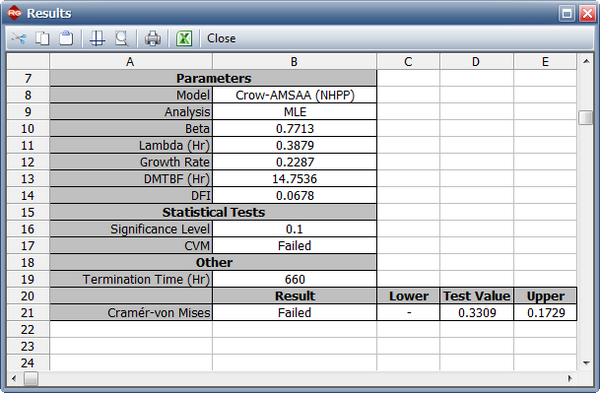Select row 7 header
Viewport: 600px width, 393px height.
click(28, 78)
